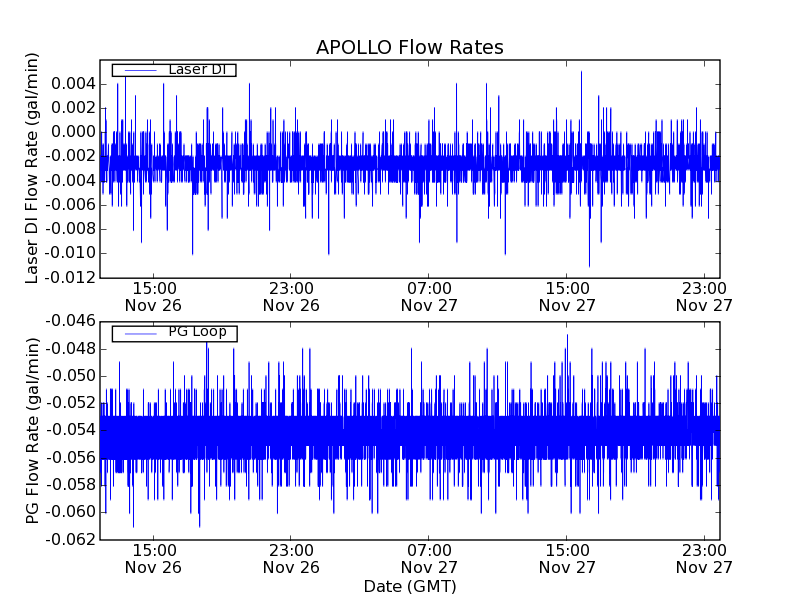This screenshot has height=600, width=800.
Task: Click the -0.058 tick on the PG plot
Action: [70, 485]
